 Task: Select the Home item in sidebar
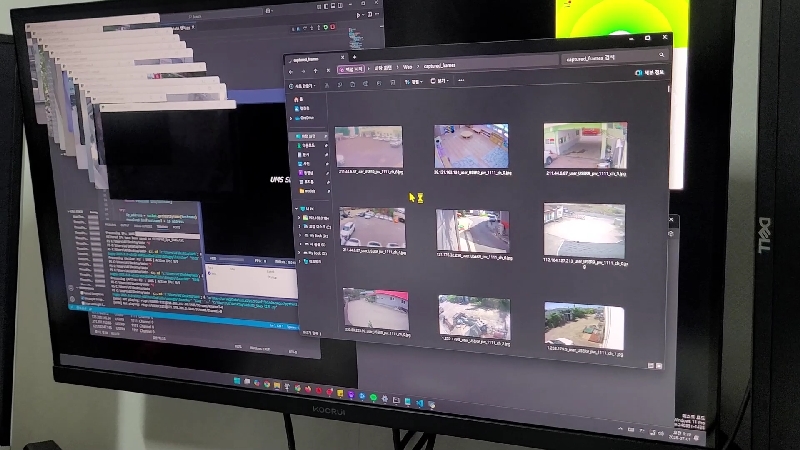303,99
